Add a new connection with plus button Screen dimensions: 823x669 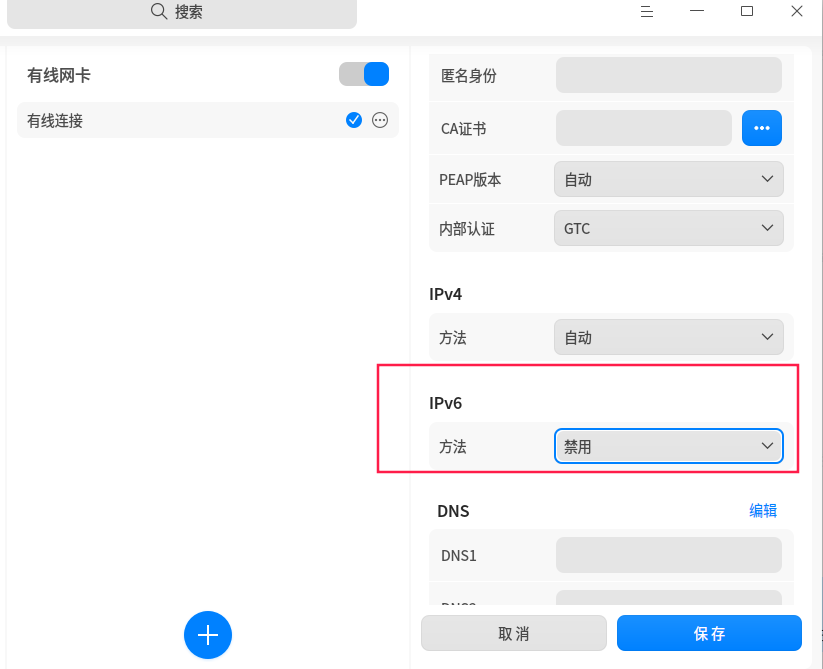[208, 635]
